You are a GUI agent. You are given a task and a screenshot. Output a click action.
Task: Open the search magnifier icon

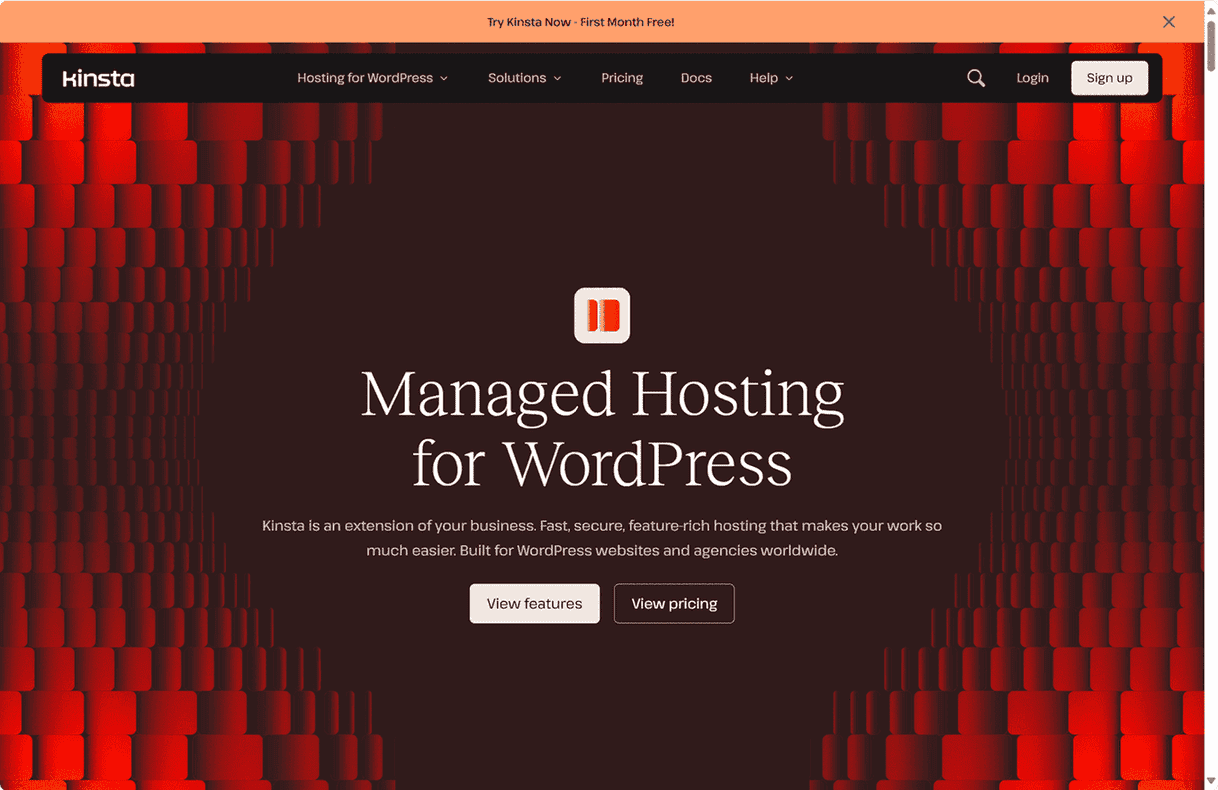pyautogui.click(x=976, y=78)
